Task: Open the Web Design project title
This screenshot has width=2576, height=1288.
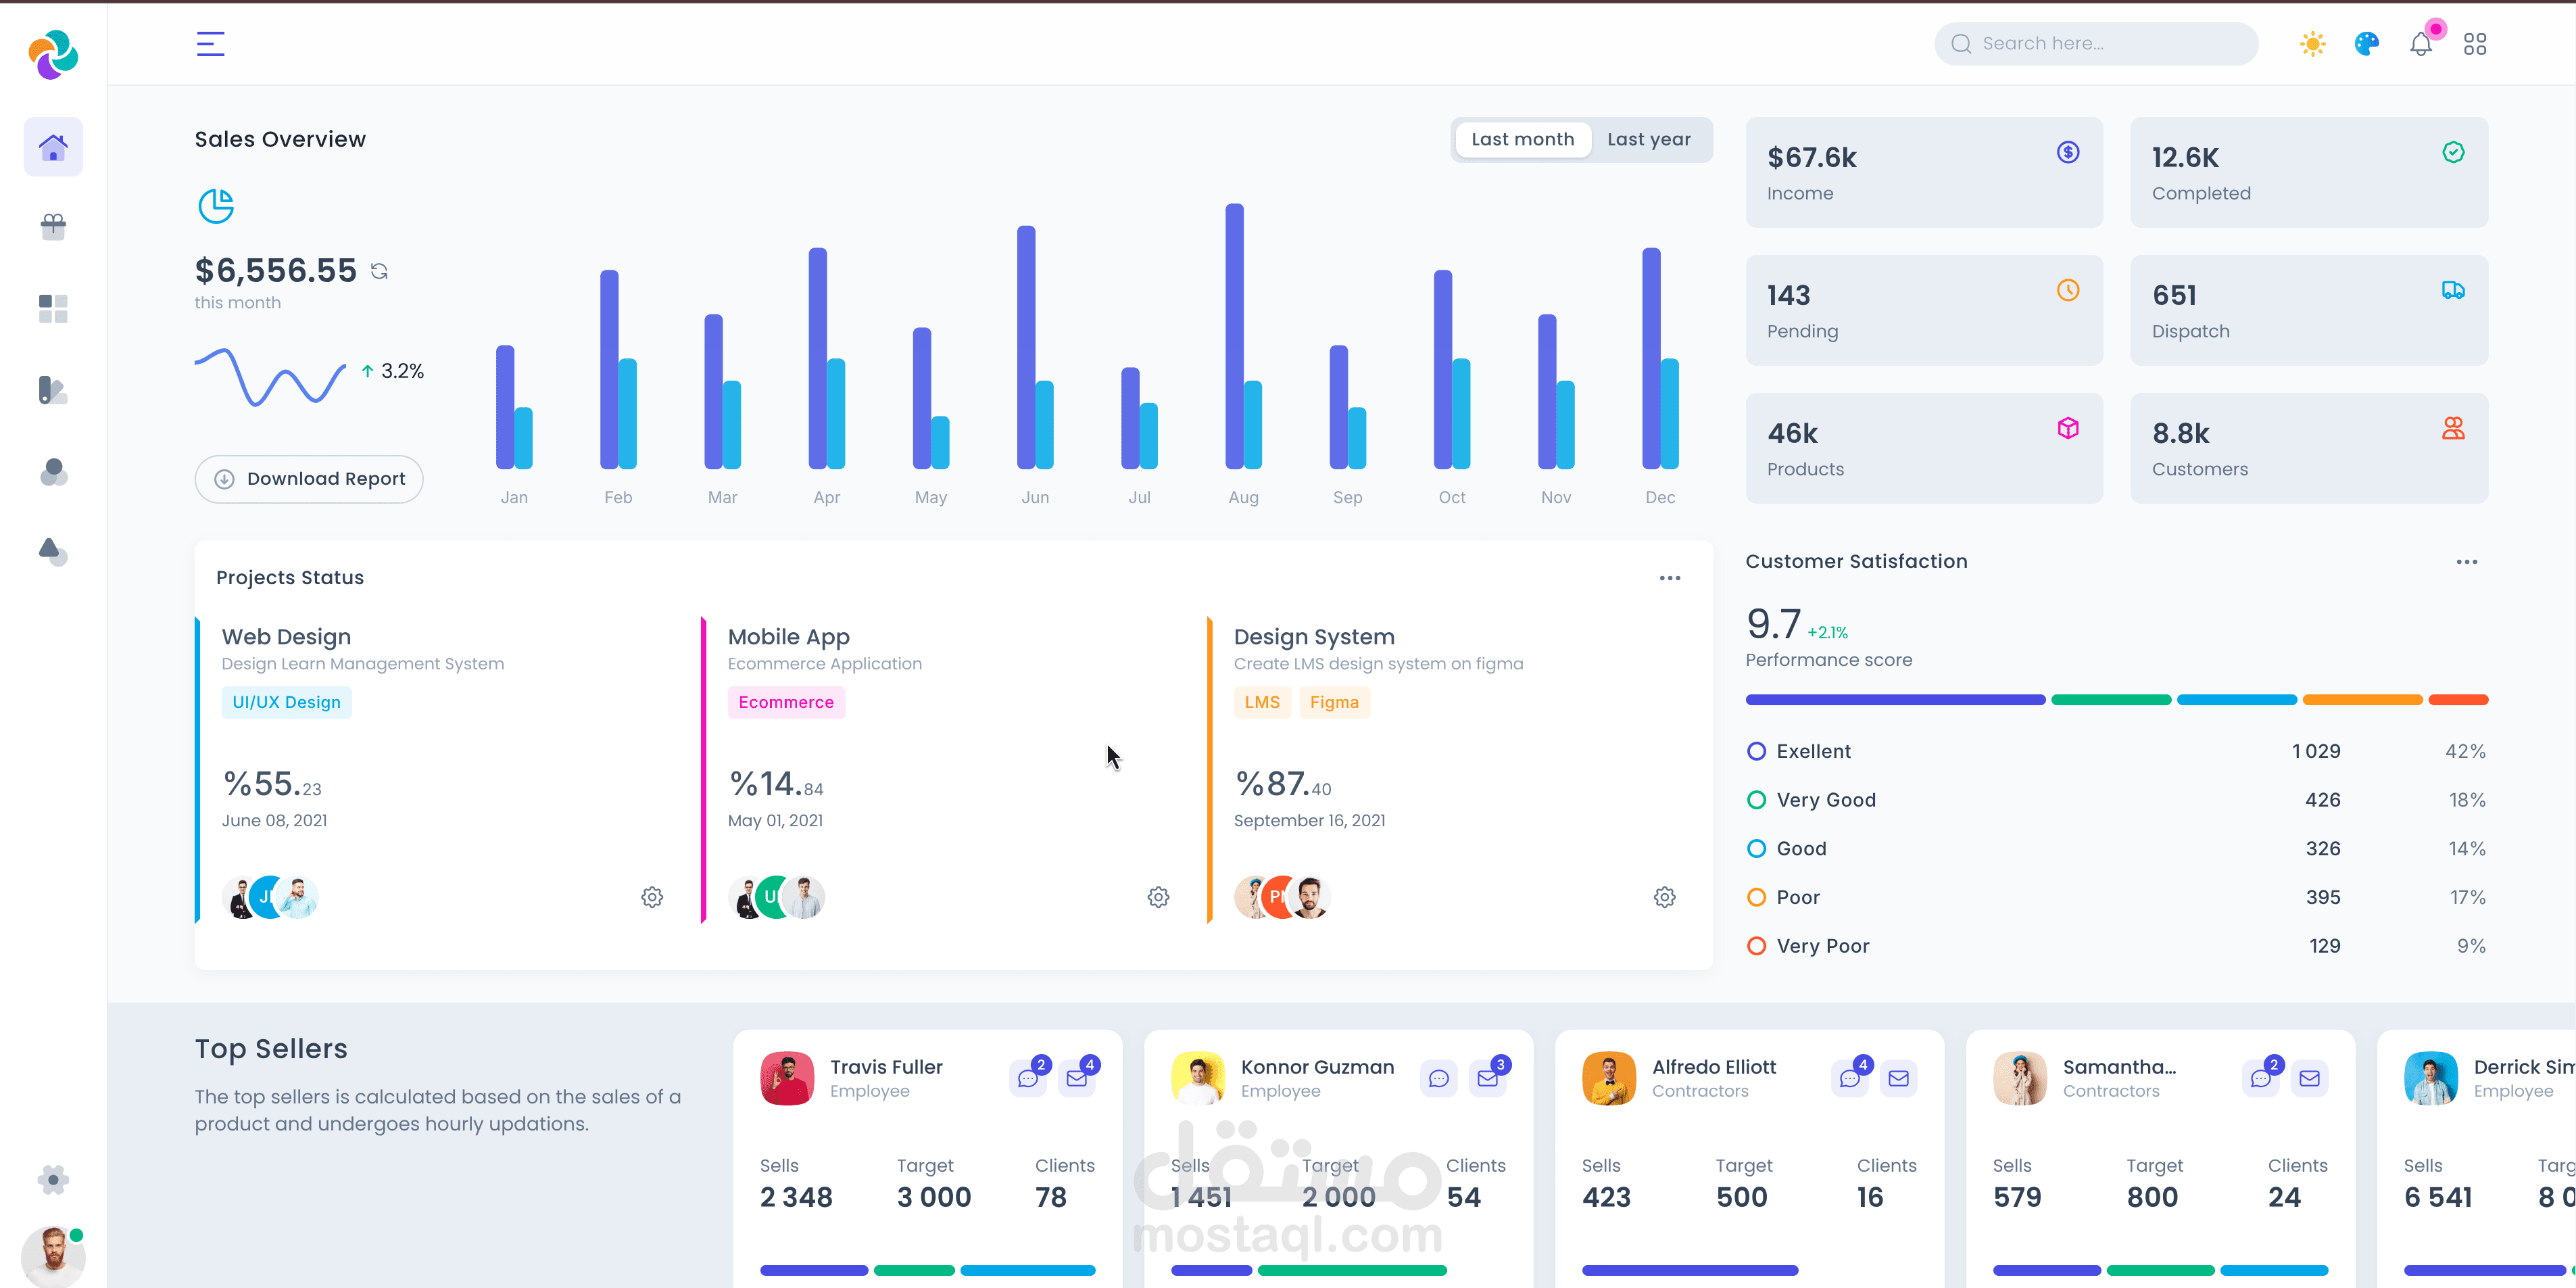Action: coord(286,637)
